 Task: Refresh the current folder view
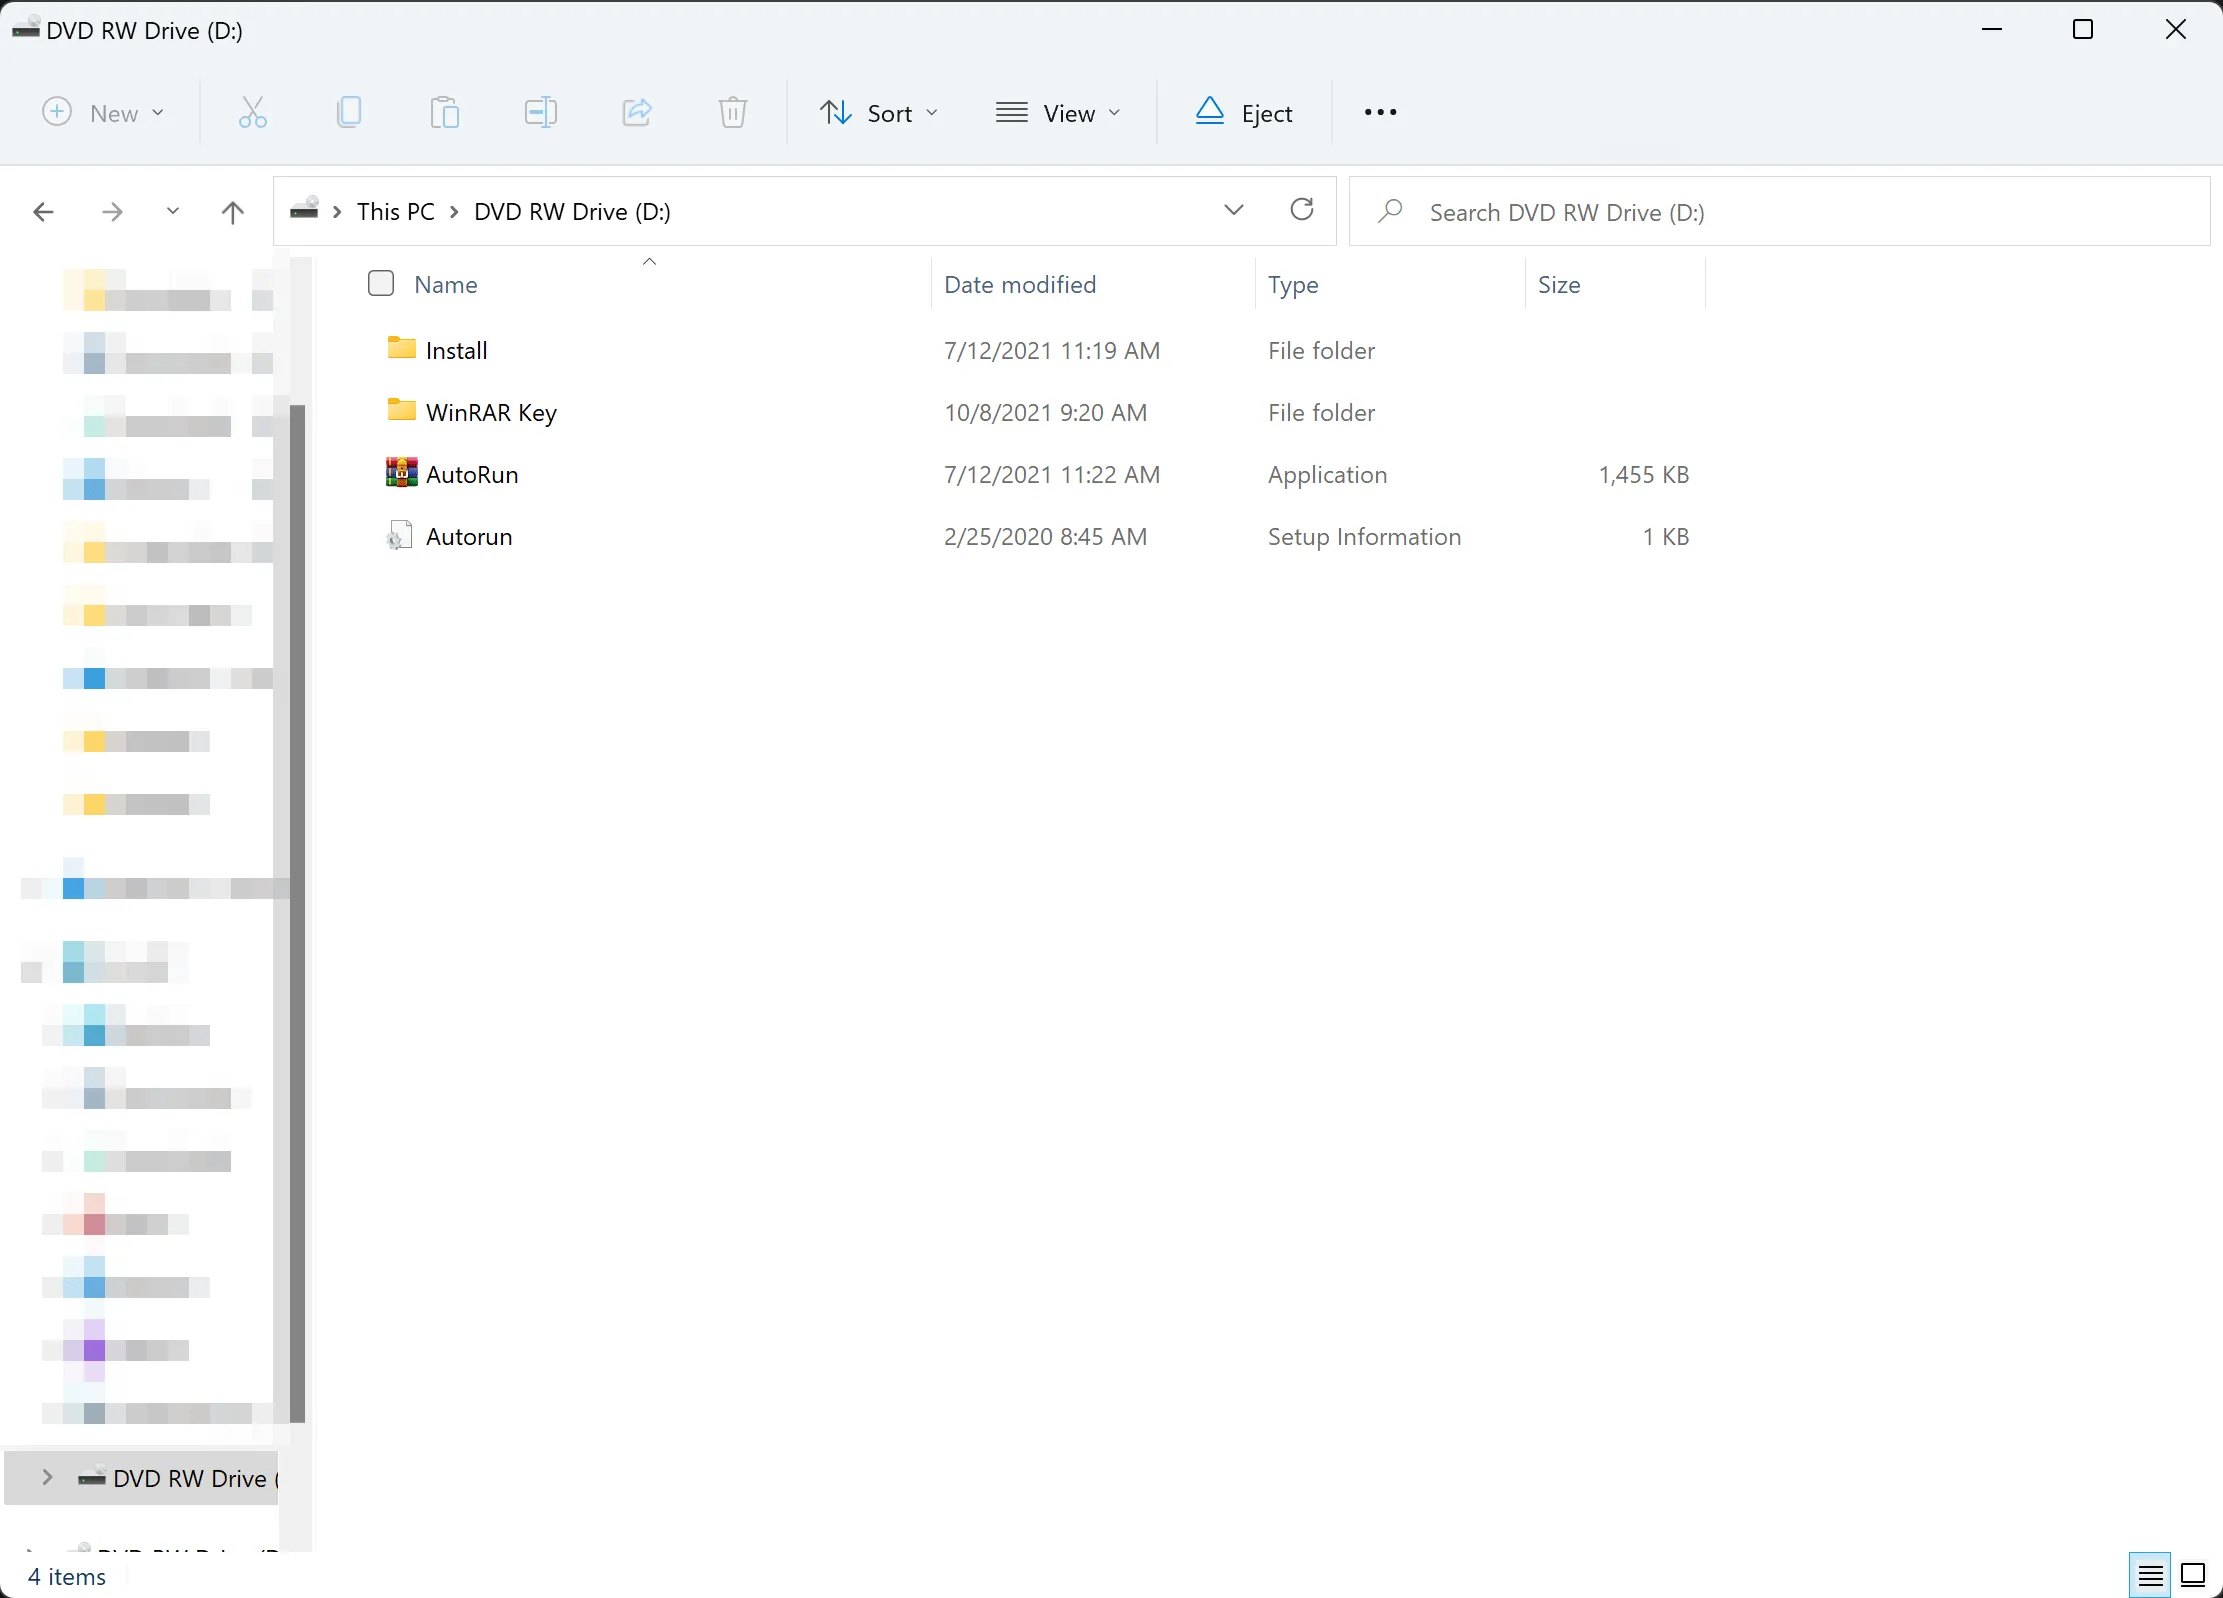[1301, 211]
